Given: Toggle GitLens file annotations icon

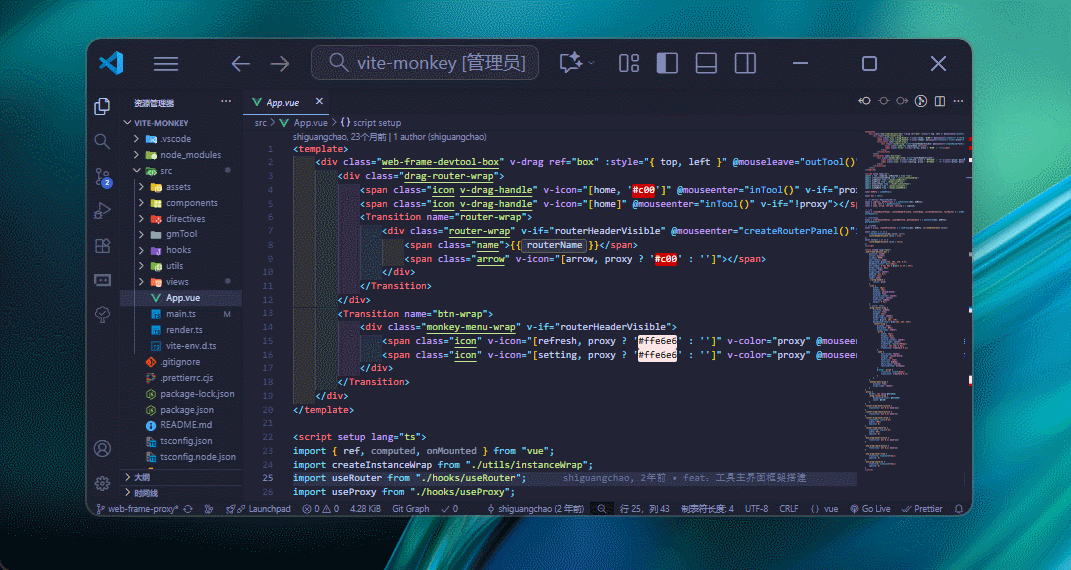Looking at the screenshot, I should 921,101.
